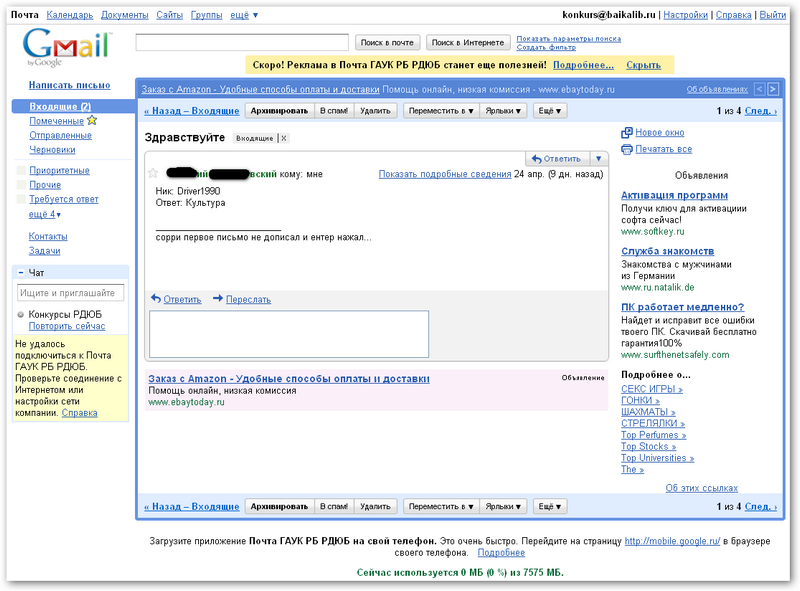Screen dimensions: 800x591
Task: Click the square next to Приоритетные
Action: point(21,171)
